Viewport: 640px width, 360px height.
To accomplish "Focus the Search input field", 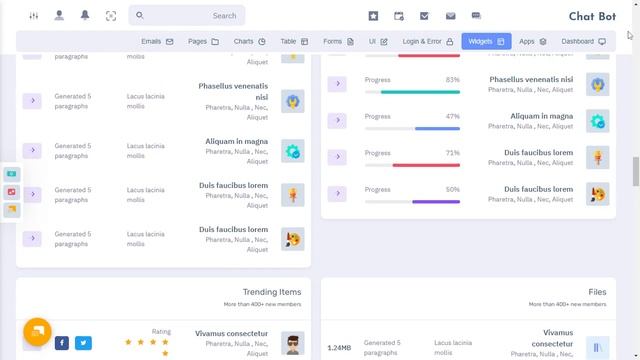I will (x=187, y=16).
